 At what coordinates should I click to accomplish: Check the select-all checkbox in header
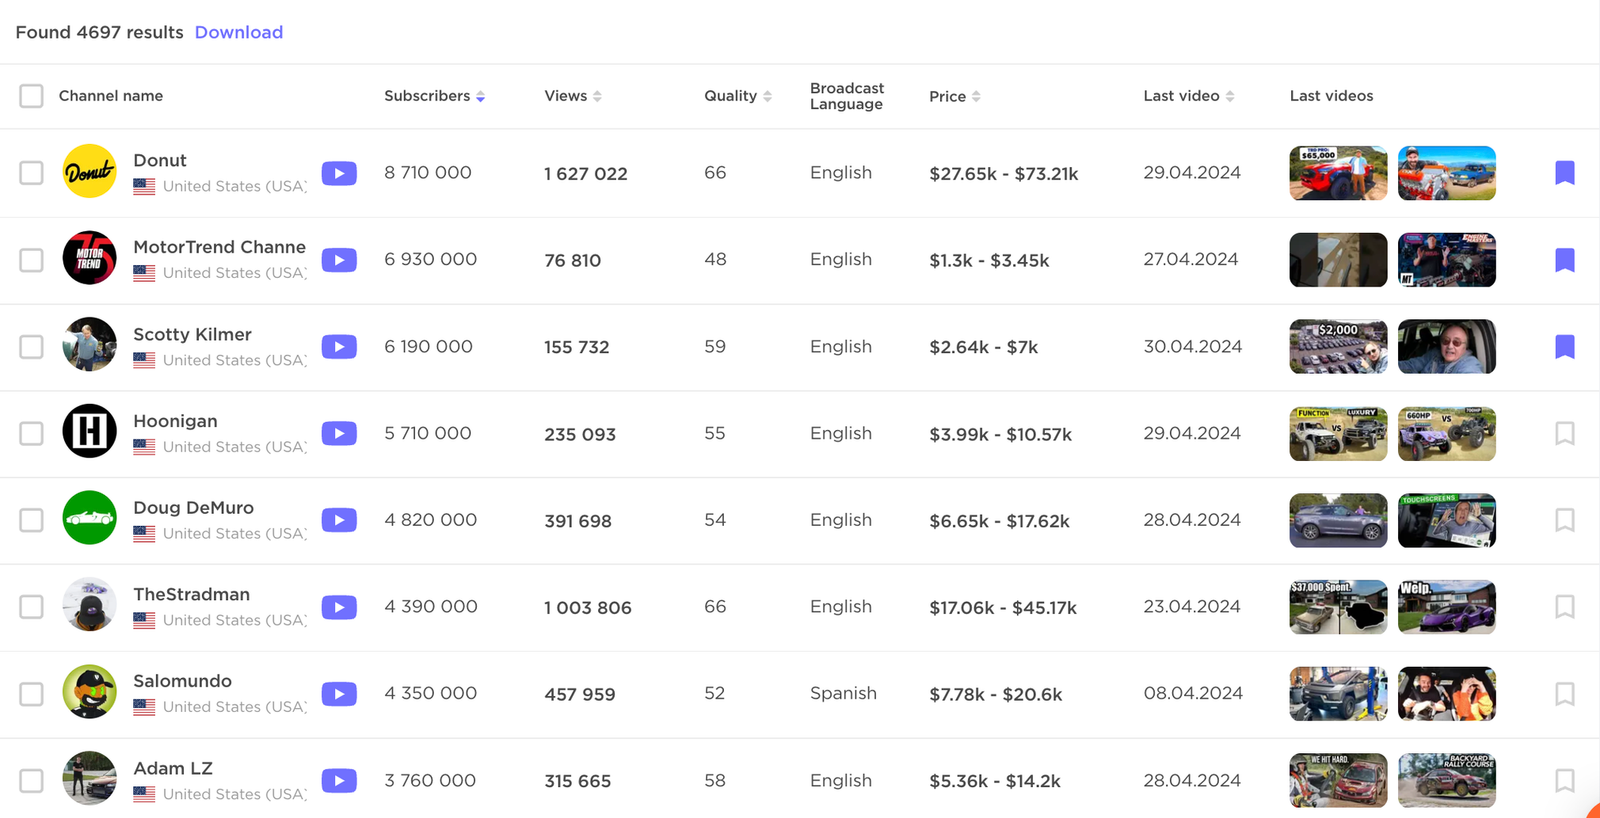[x=32, y=96]
